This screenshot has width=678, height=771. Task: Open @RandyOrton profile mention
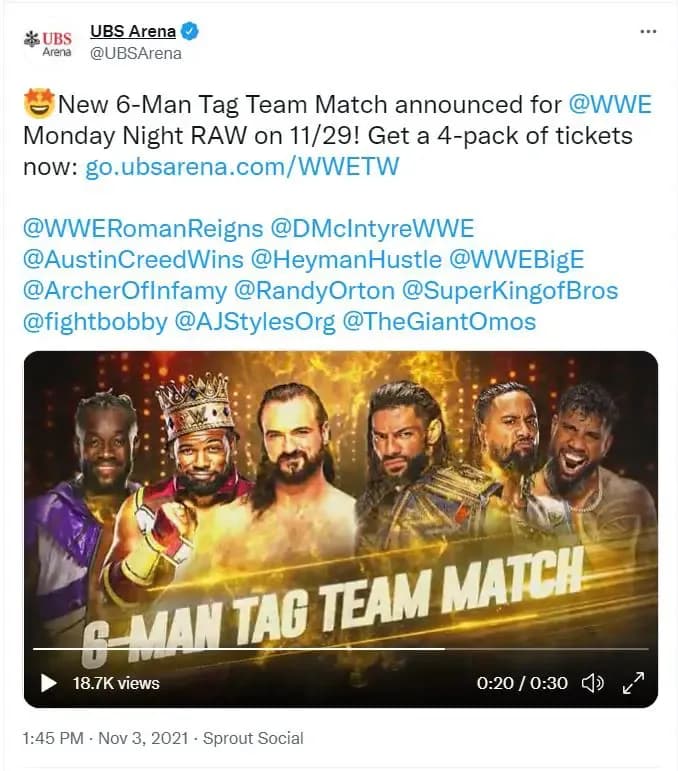coord(314,291)
